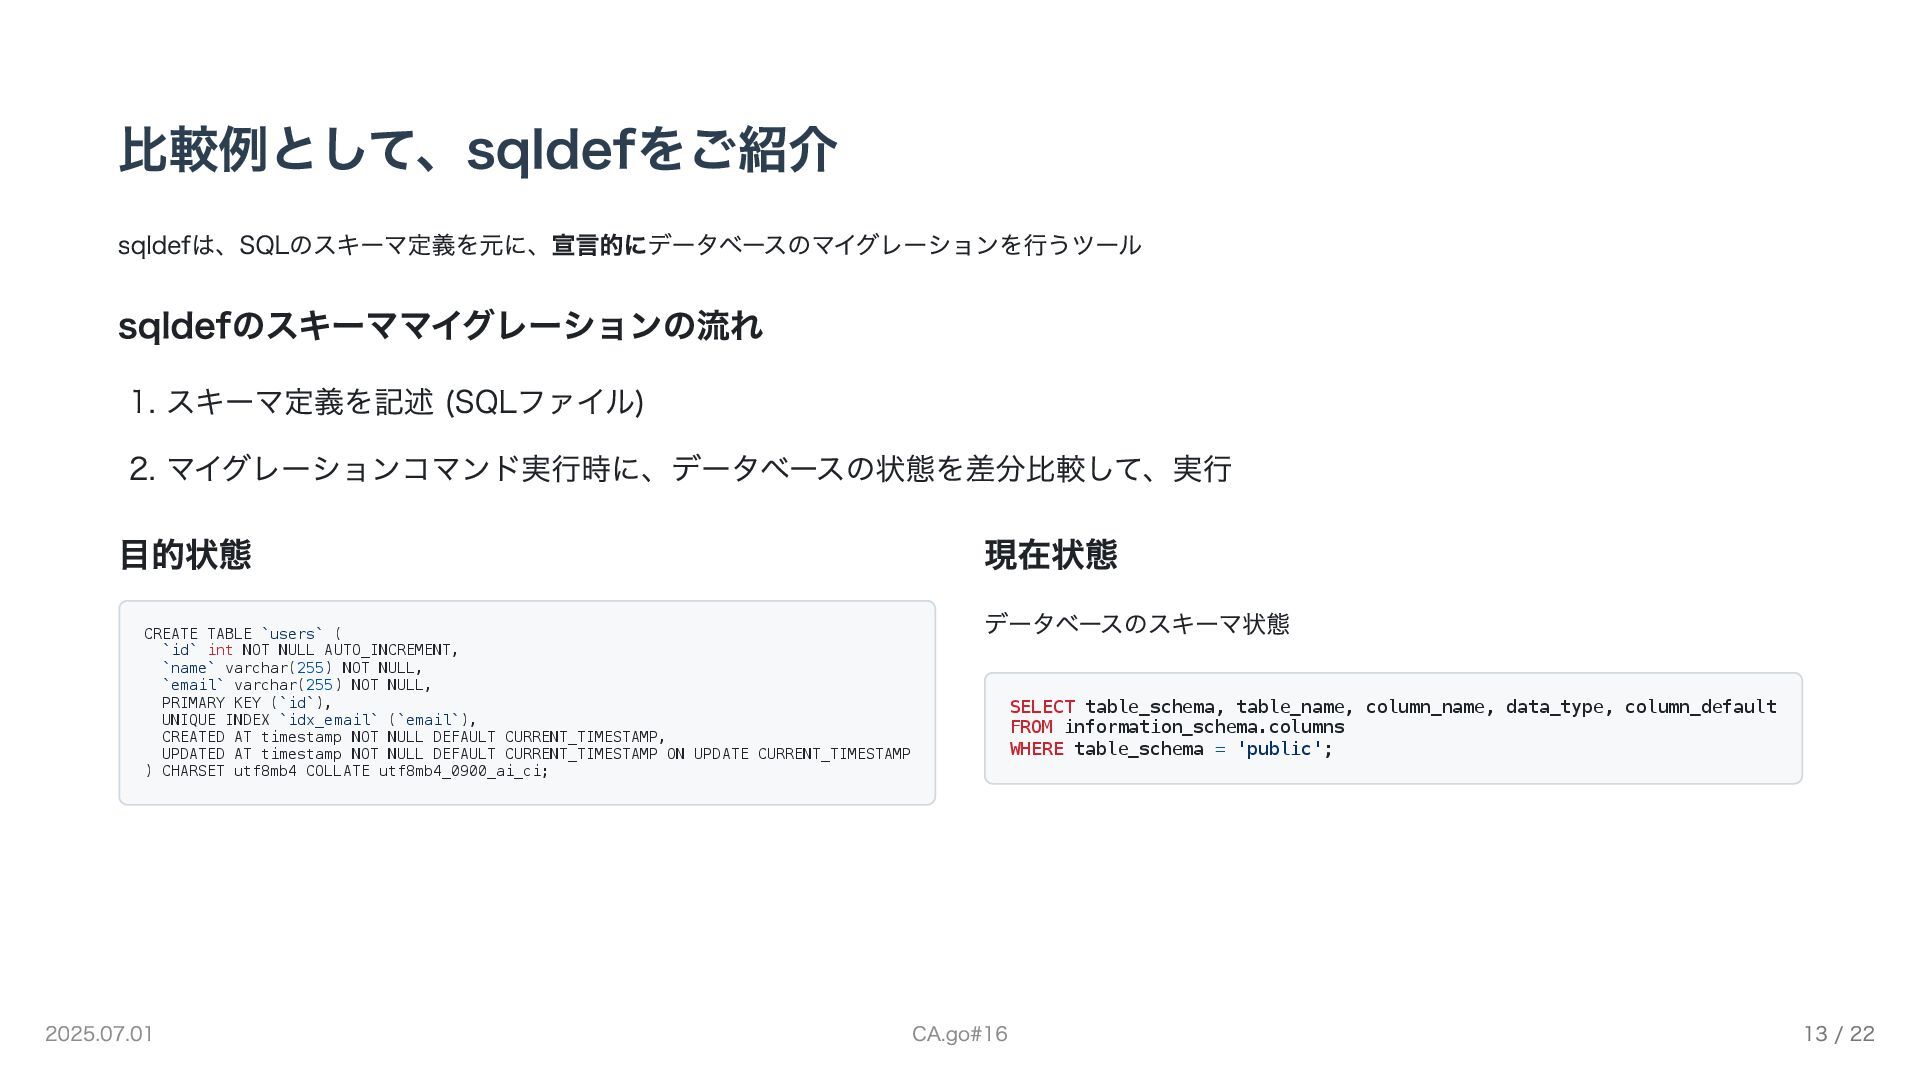Screen dimensions: 1920x1080
Task: Click the 13 / 22 page indicator
Action: tap(1839, 1034)
